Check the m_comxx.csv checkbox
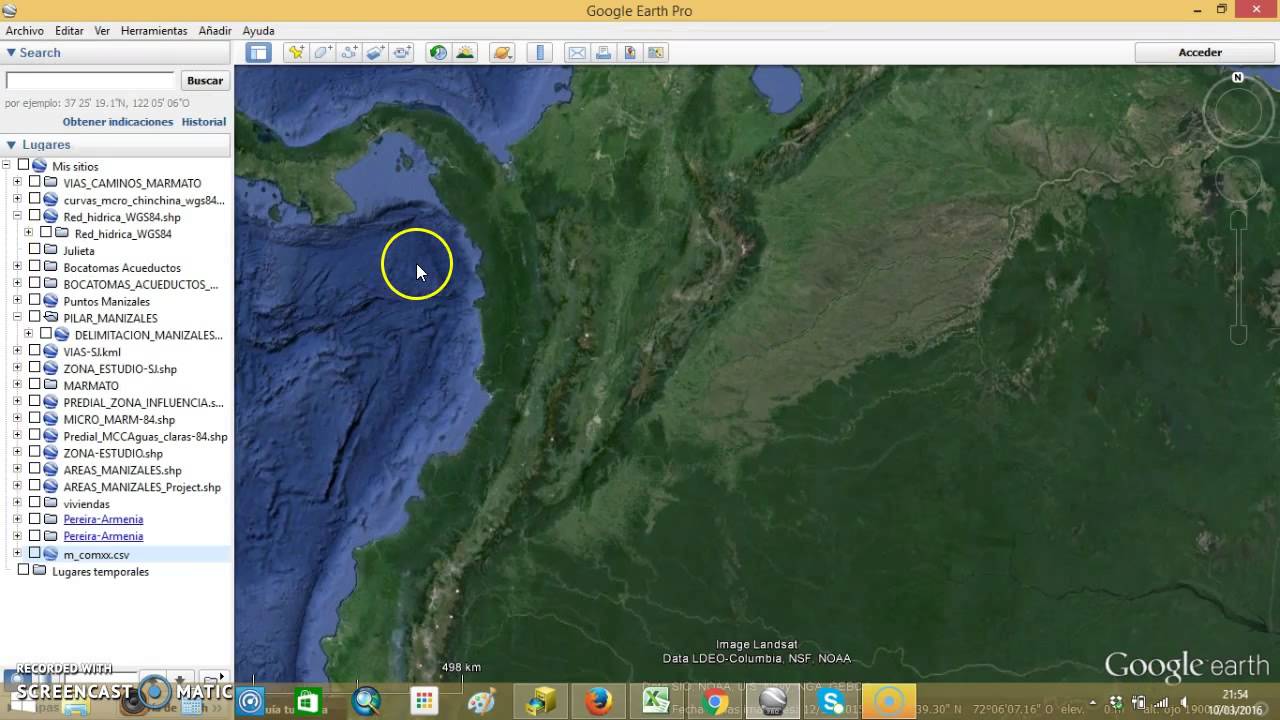The image size is (1280, 720). click(35, 553)
